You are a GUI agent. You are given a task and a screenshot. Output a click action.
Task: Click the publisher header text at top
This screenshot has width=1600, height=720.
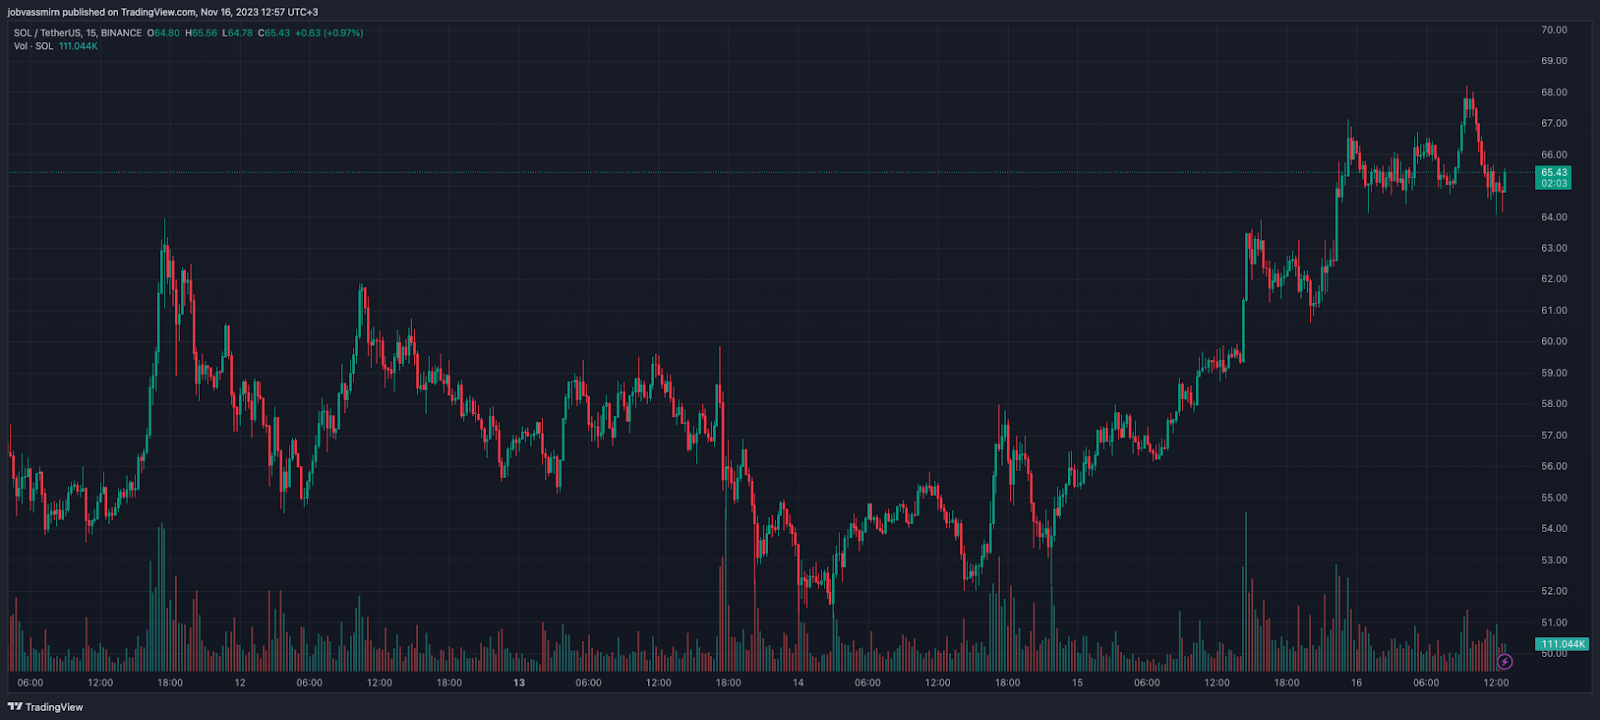pos(163,12)
